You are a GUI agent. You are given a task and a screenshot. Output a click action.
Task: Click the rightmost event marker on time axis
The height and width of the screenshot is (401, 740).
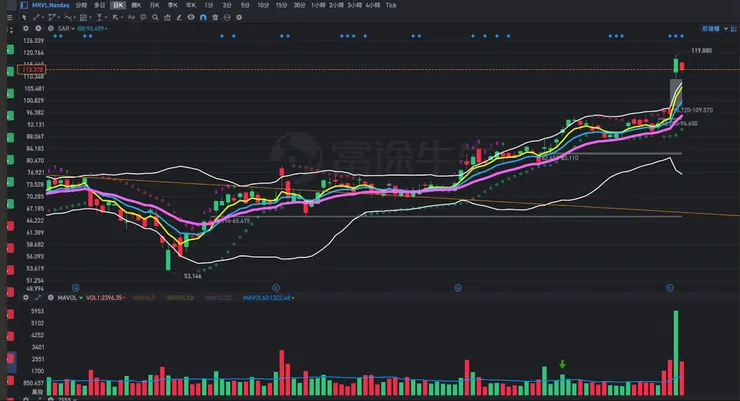click(x=670, y=288)
